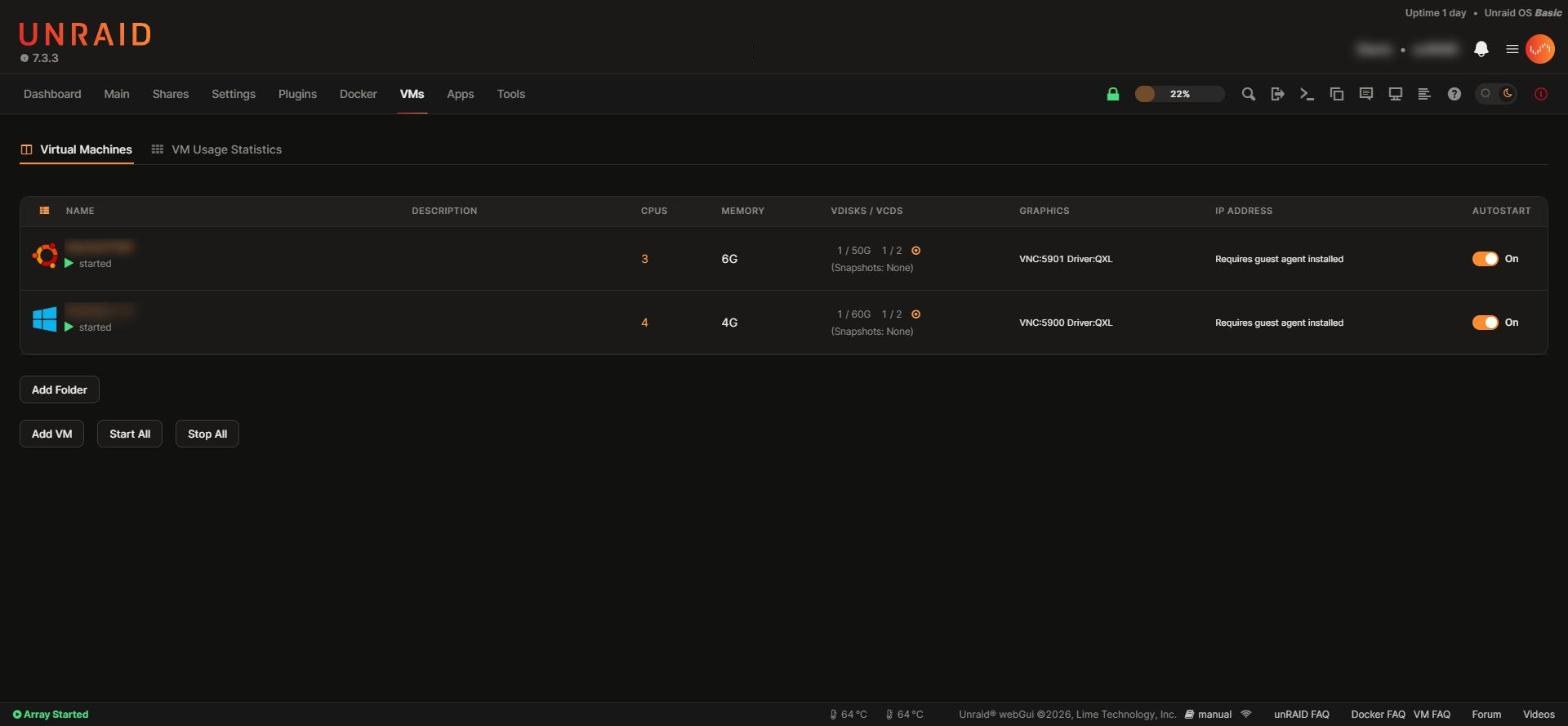Switch the light and dark theme toggle
This screenshot has width=1568, height=726.
1497,94
